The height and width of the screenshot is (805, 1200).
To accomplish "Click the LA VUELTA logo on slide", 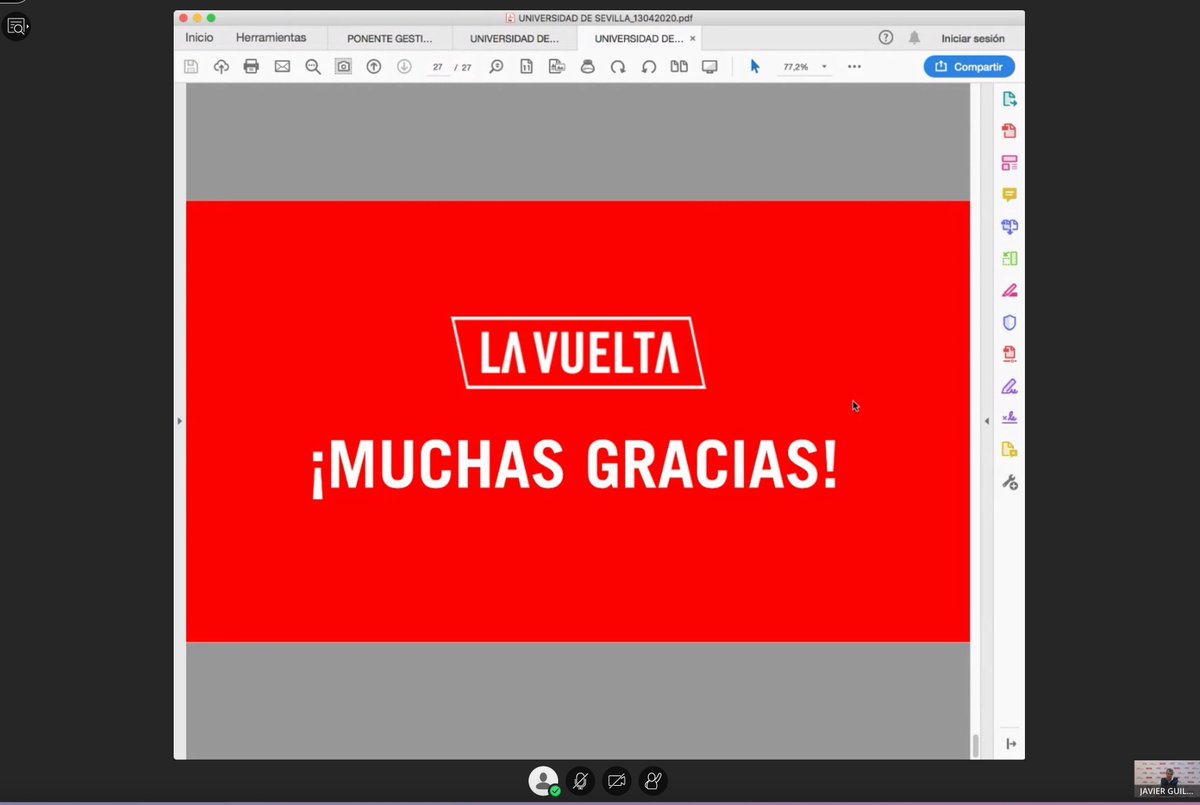I will click(578, 352).
